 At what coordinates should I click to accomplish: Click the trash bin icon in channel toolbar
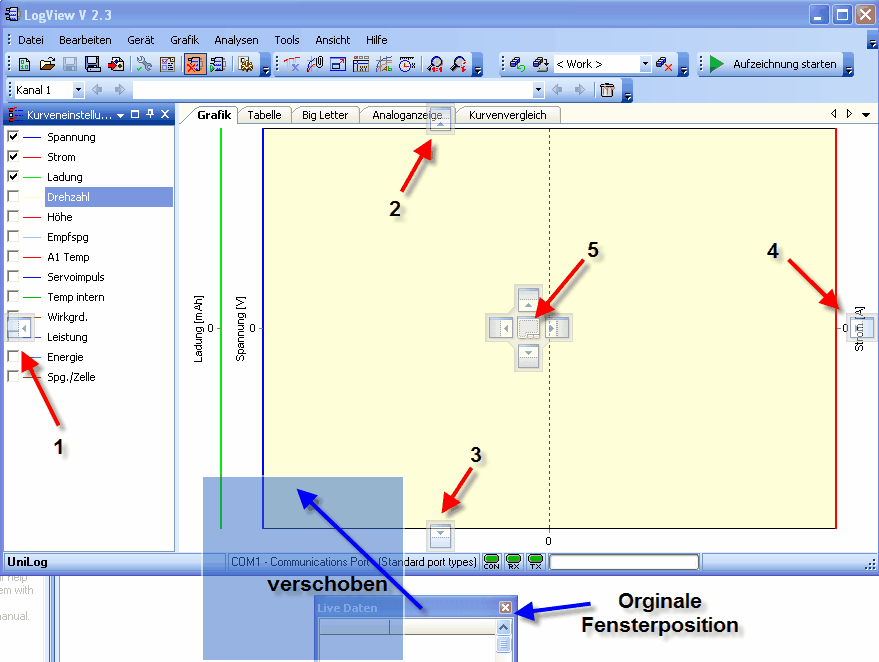tap(607, 90)
